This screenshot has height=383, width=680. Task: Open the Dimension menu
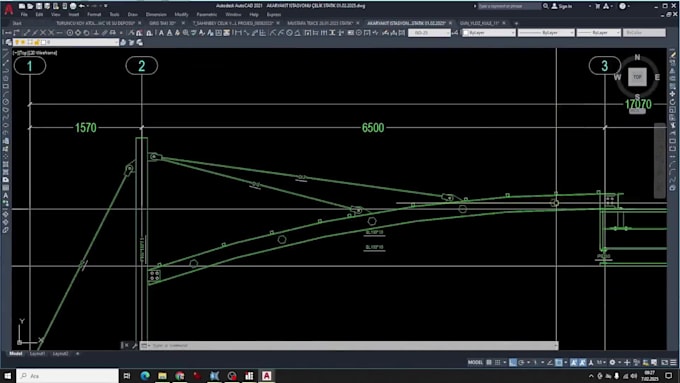156,14
